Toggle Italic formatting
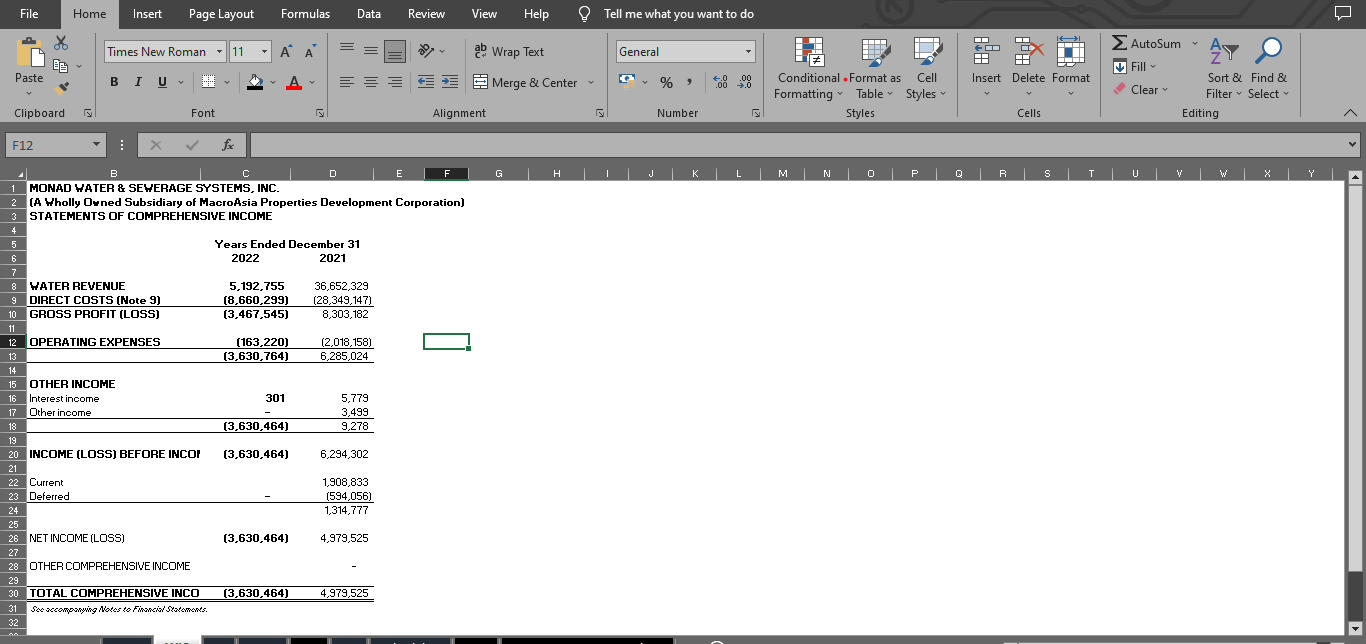 point(136,82)
